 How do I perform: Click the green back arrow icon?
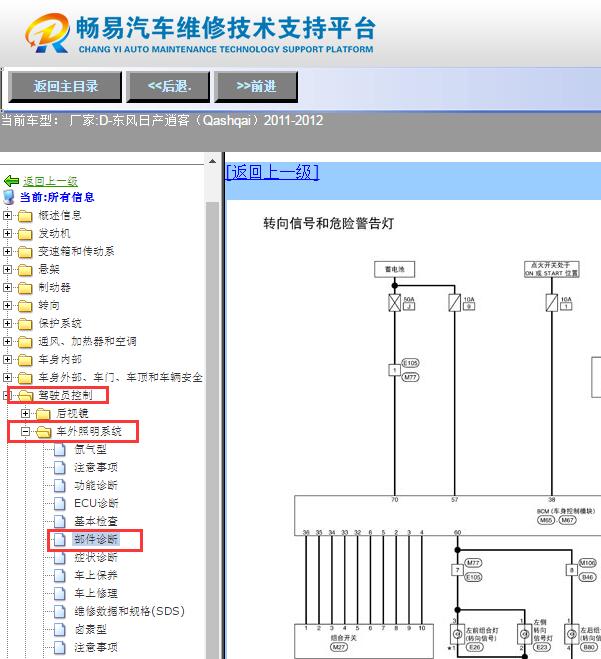pos(11,181)
